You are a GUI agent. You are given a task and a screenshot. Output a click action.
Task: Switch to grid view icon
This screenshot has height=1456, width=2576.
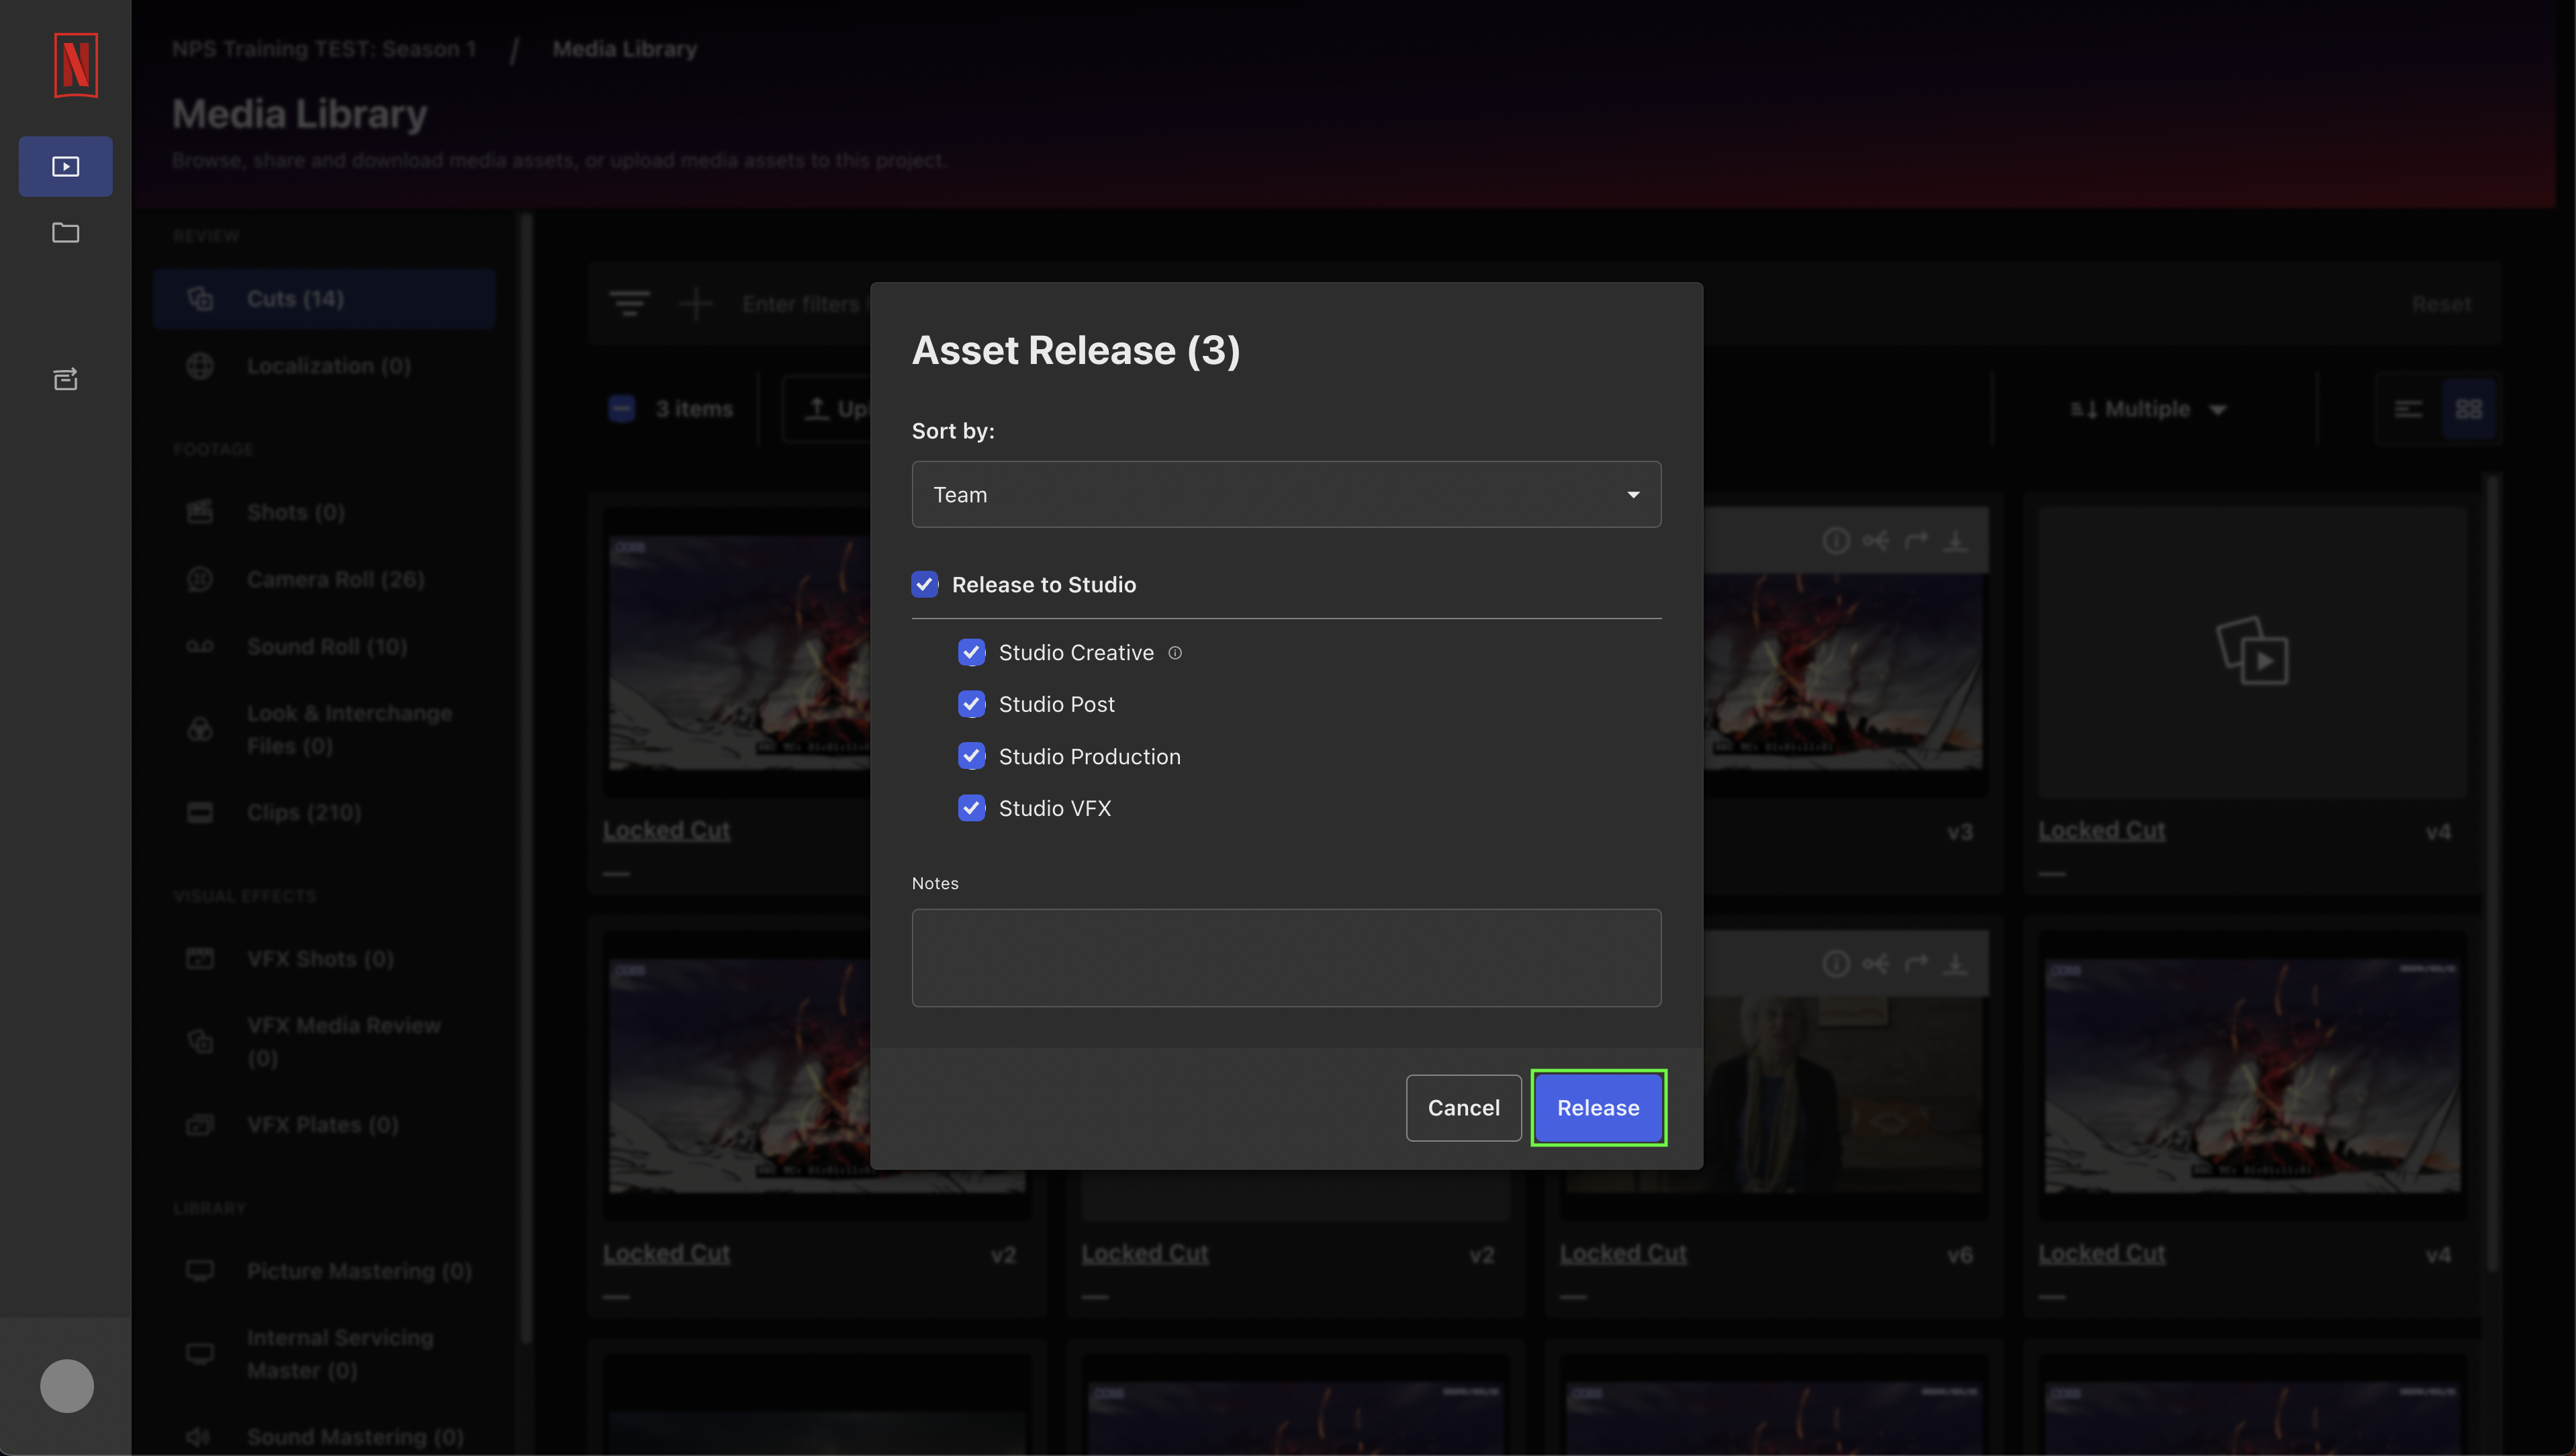2468,409
